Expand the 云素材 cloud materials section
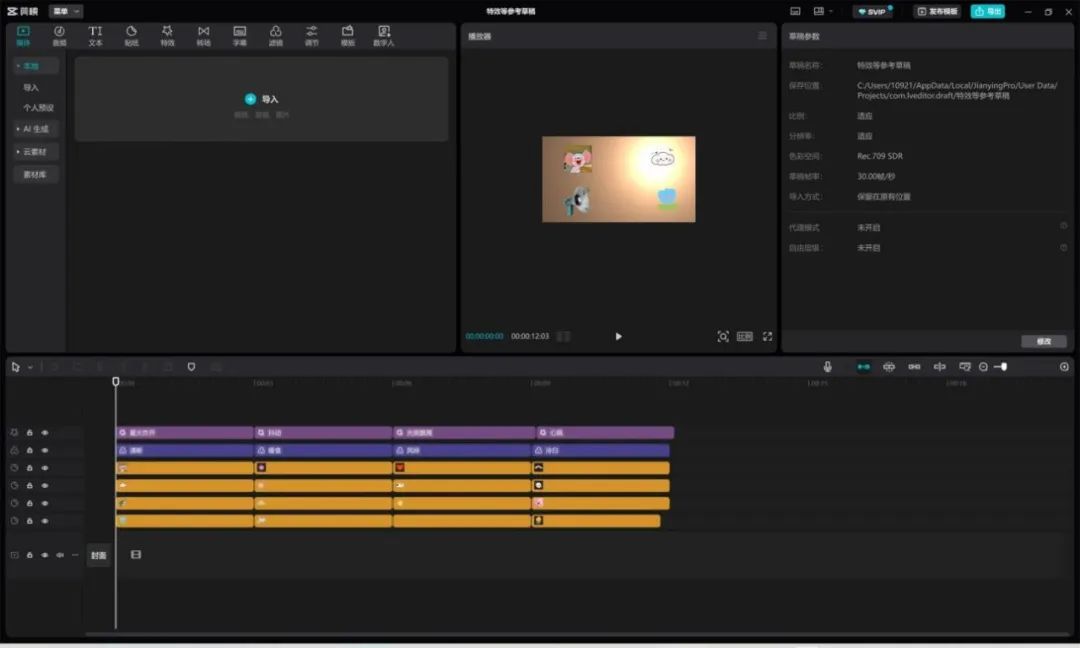The width and height of the screenshot is (1080, 648). [36, 151]
